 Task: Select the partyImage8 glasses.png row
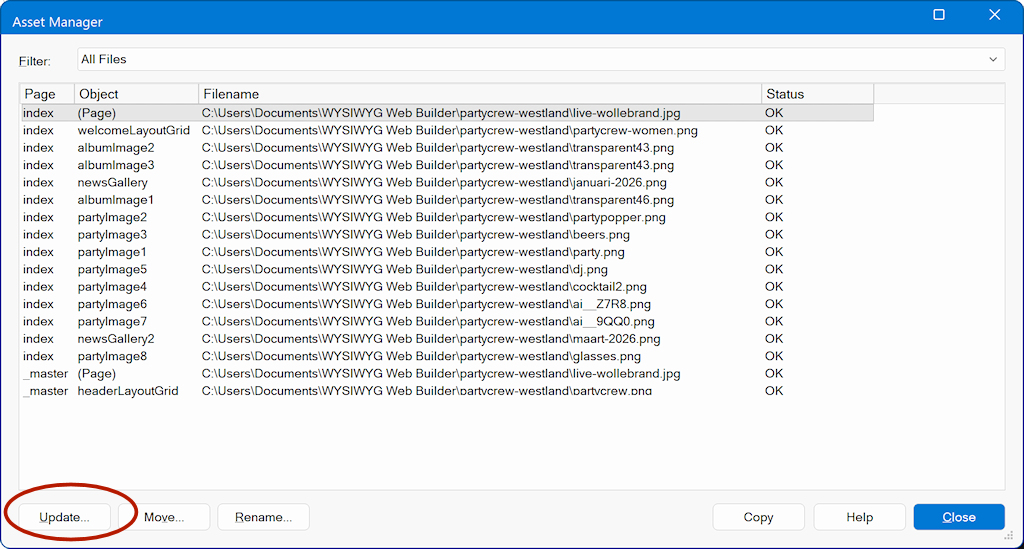pyautogui.click(x=421, y=356)
